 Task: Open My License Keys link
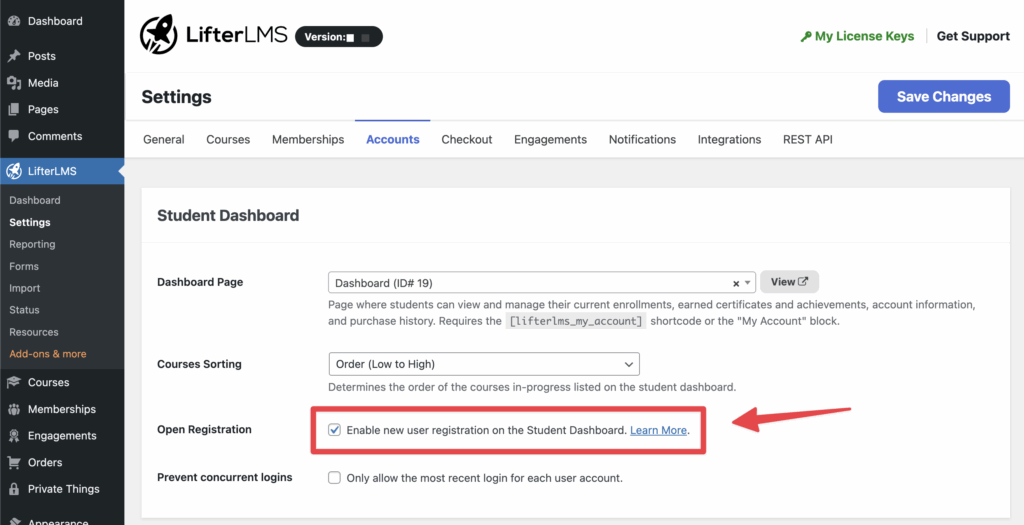[x=864, y=36]
